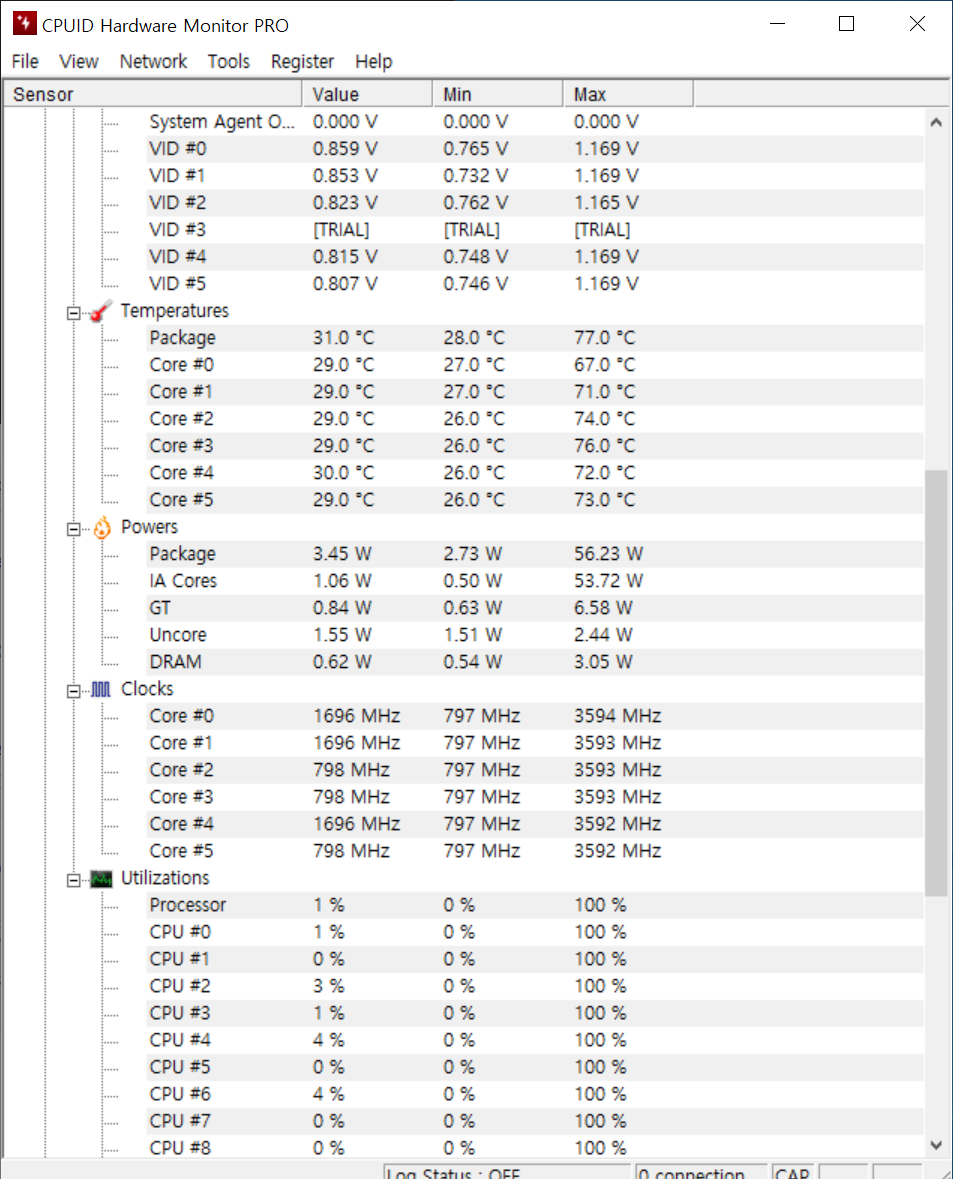Viewport: 953px width, 1179px height.
Task: Click the Utilizations graph icon
Action: pos(101,878)
